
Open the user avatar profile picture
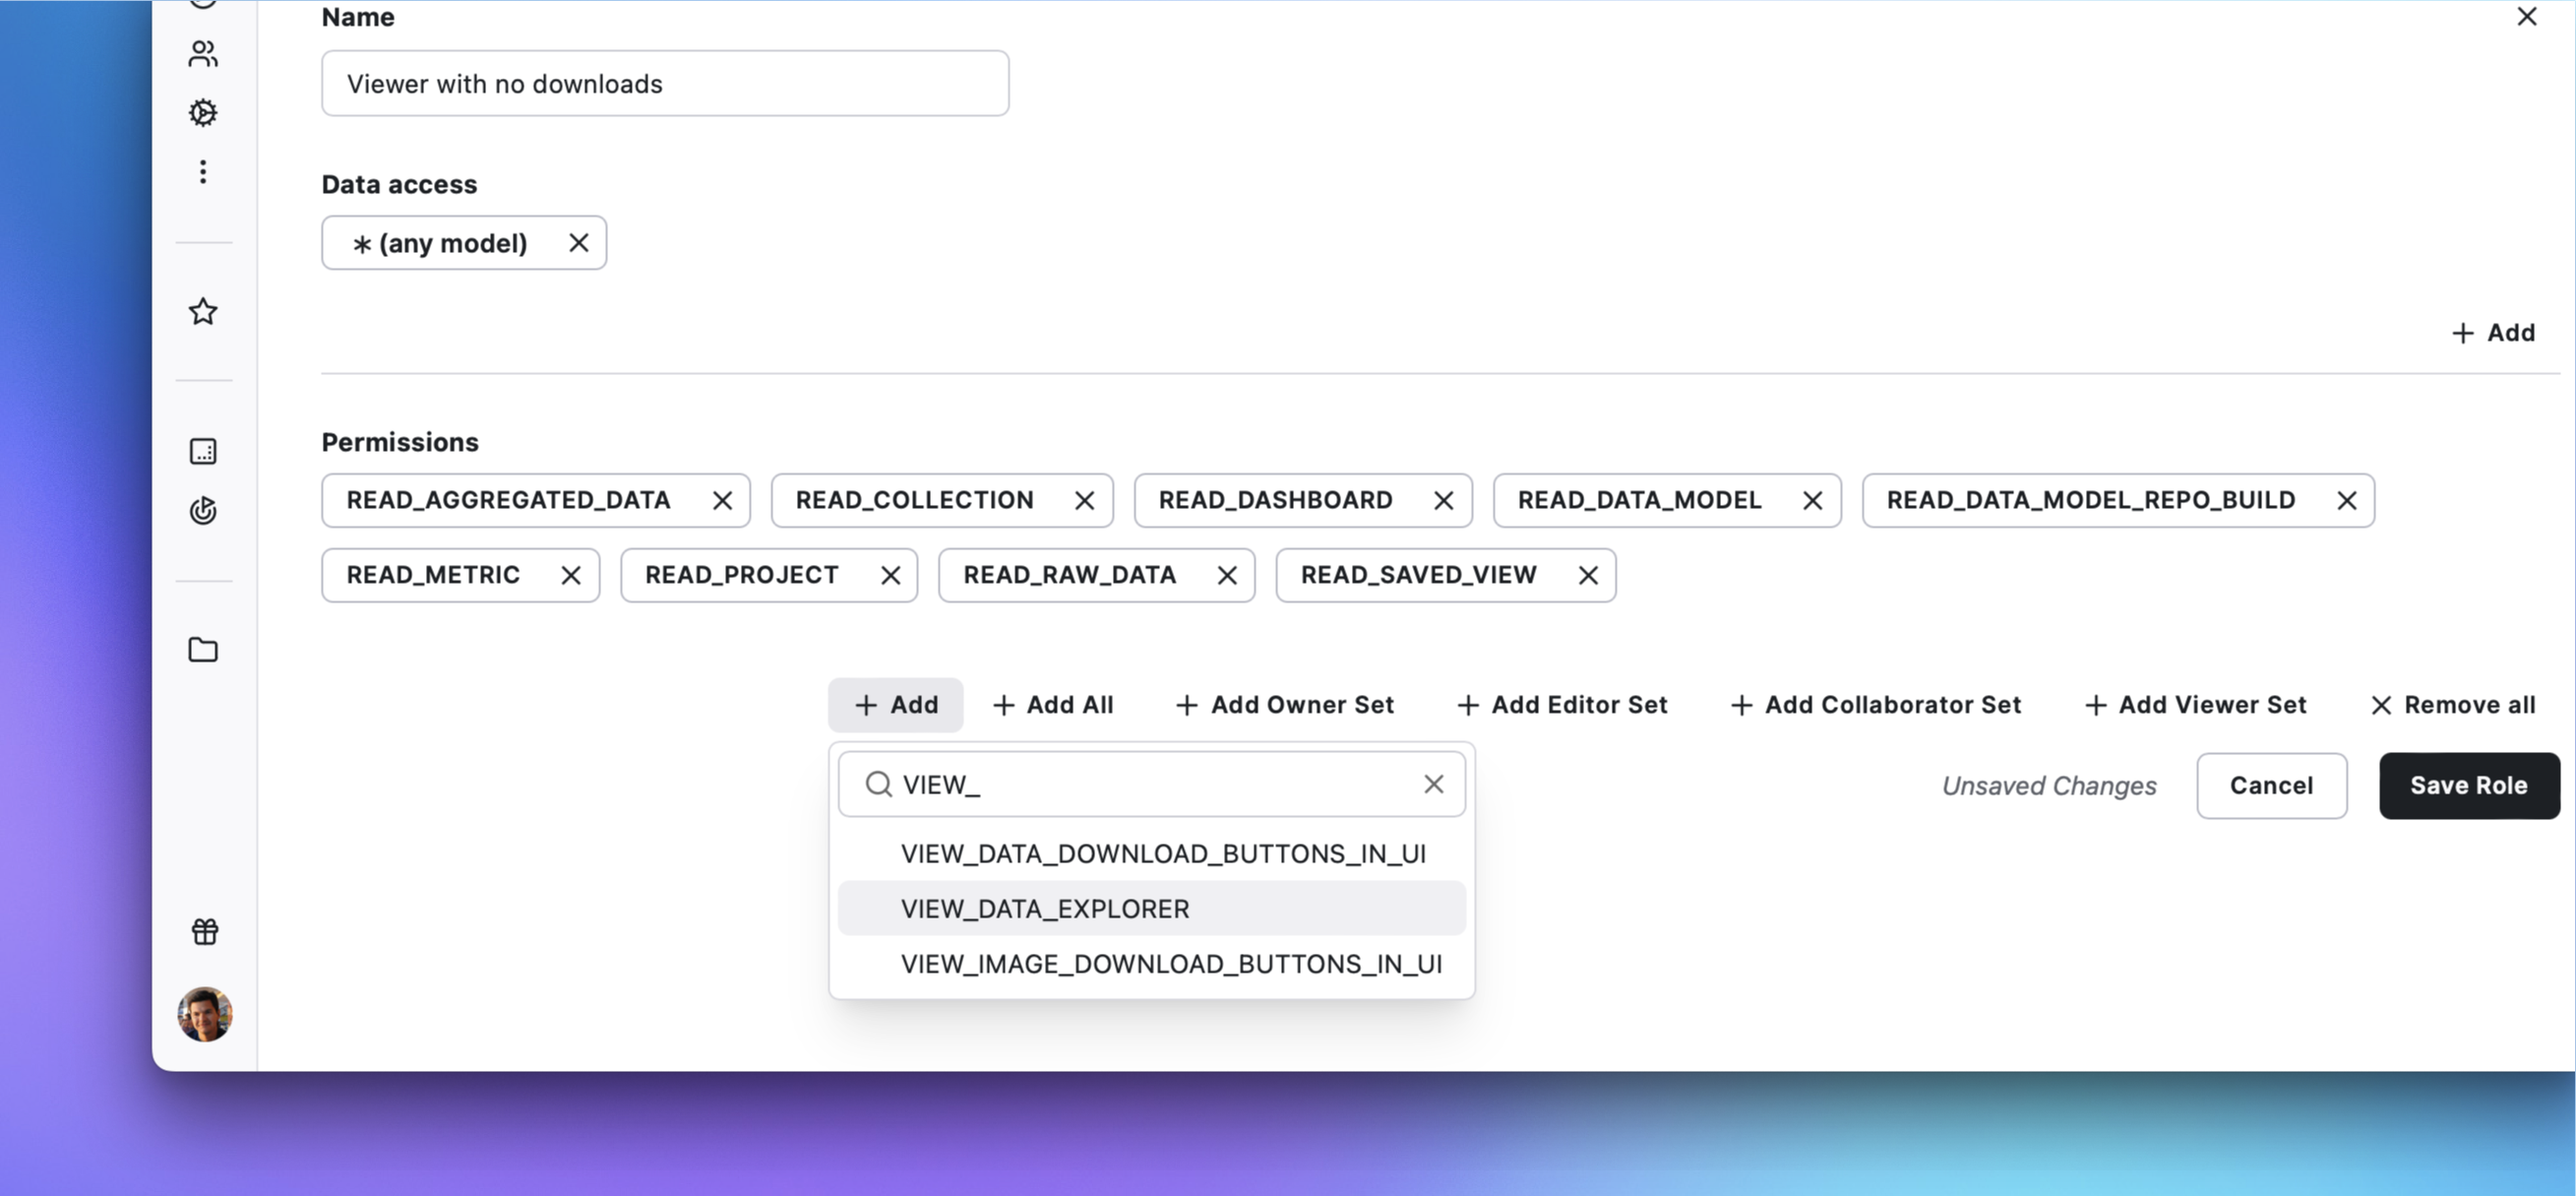(205, 1015)
